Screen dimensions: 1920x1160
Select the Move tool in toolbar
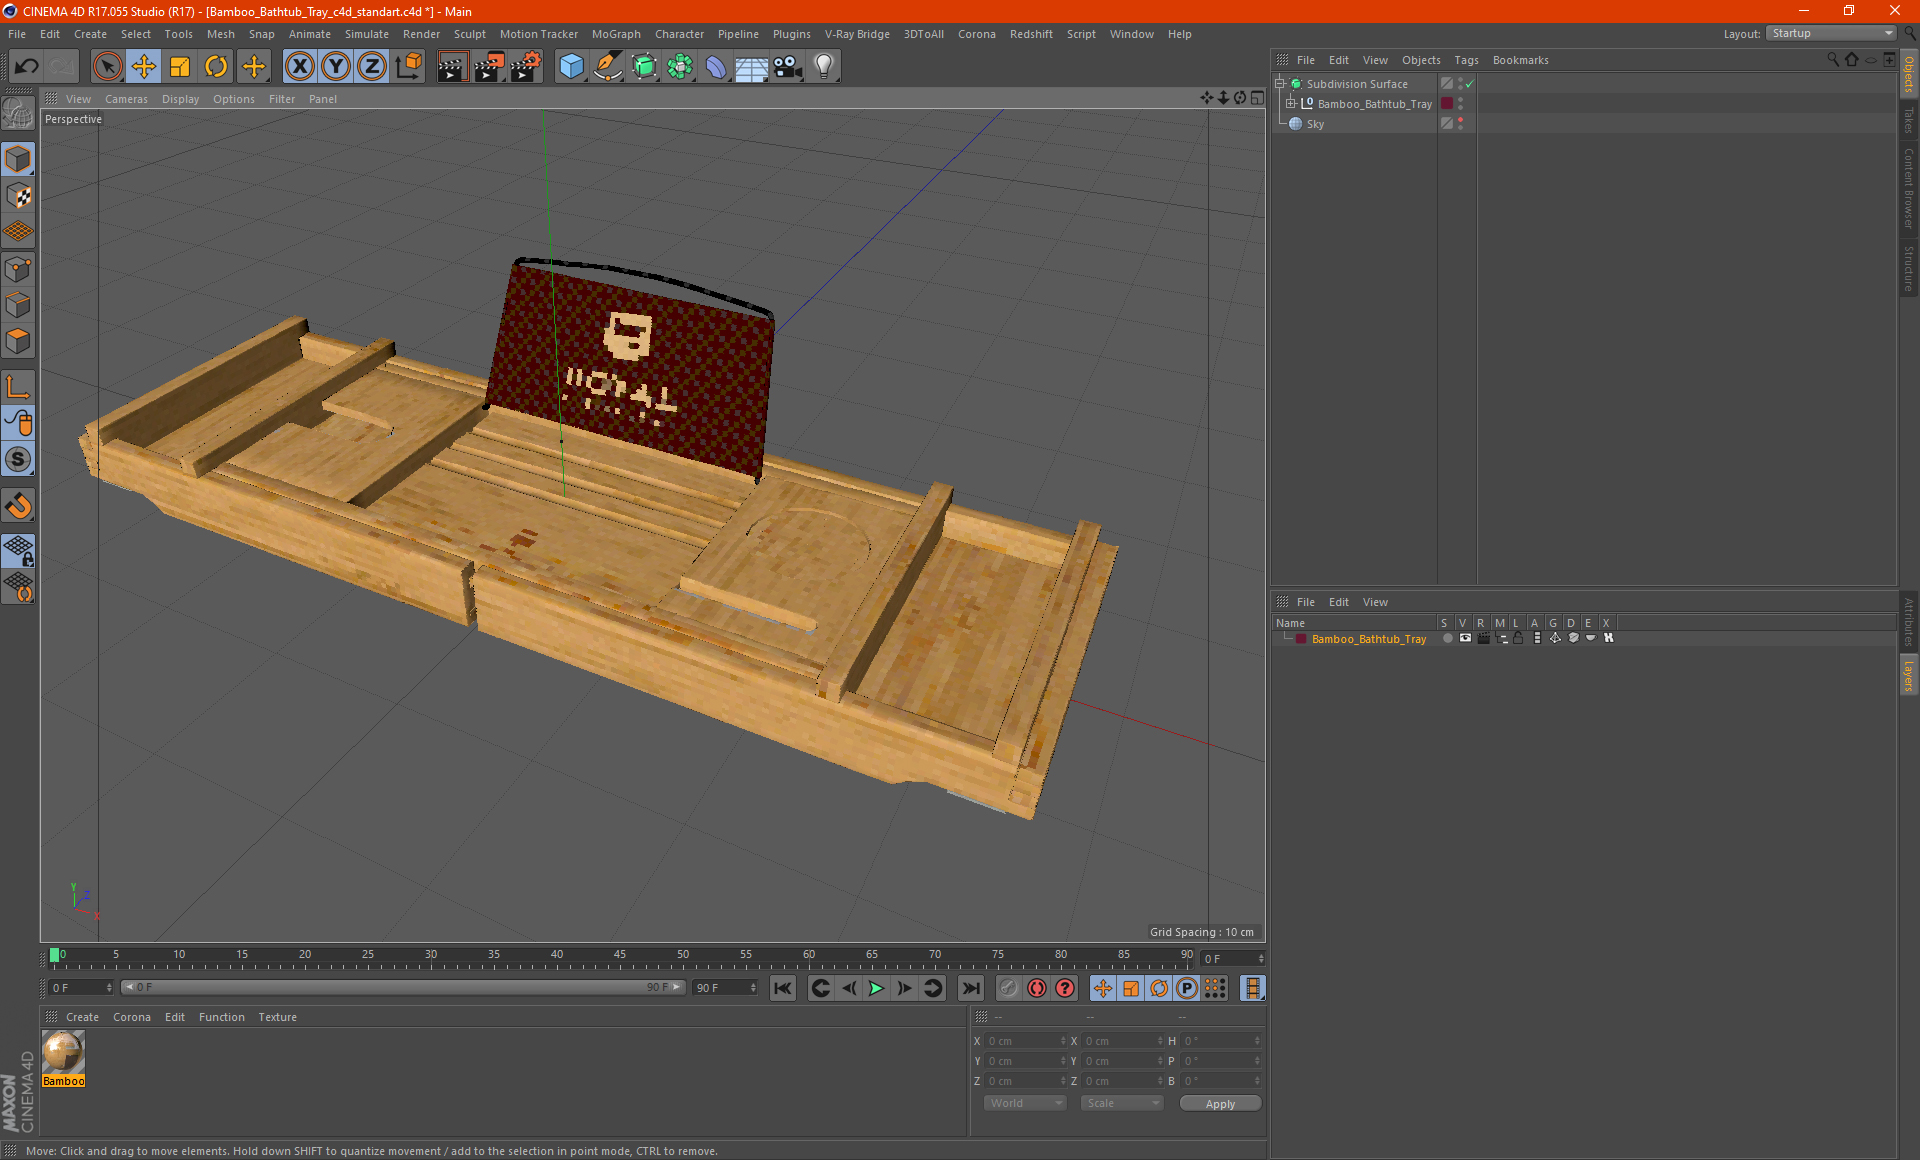coord(144,67)
